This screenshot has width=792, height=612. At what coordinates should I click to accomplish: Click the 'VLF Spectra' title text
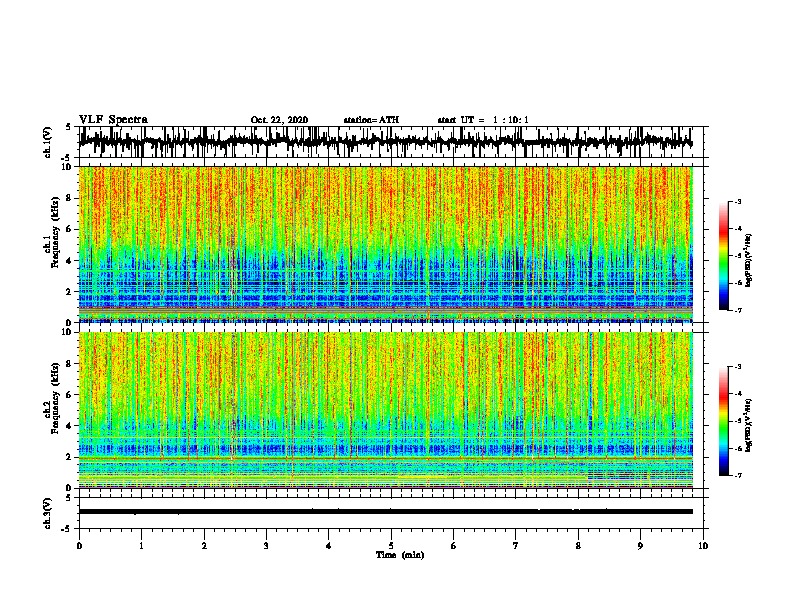113,119
